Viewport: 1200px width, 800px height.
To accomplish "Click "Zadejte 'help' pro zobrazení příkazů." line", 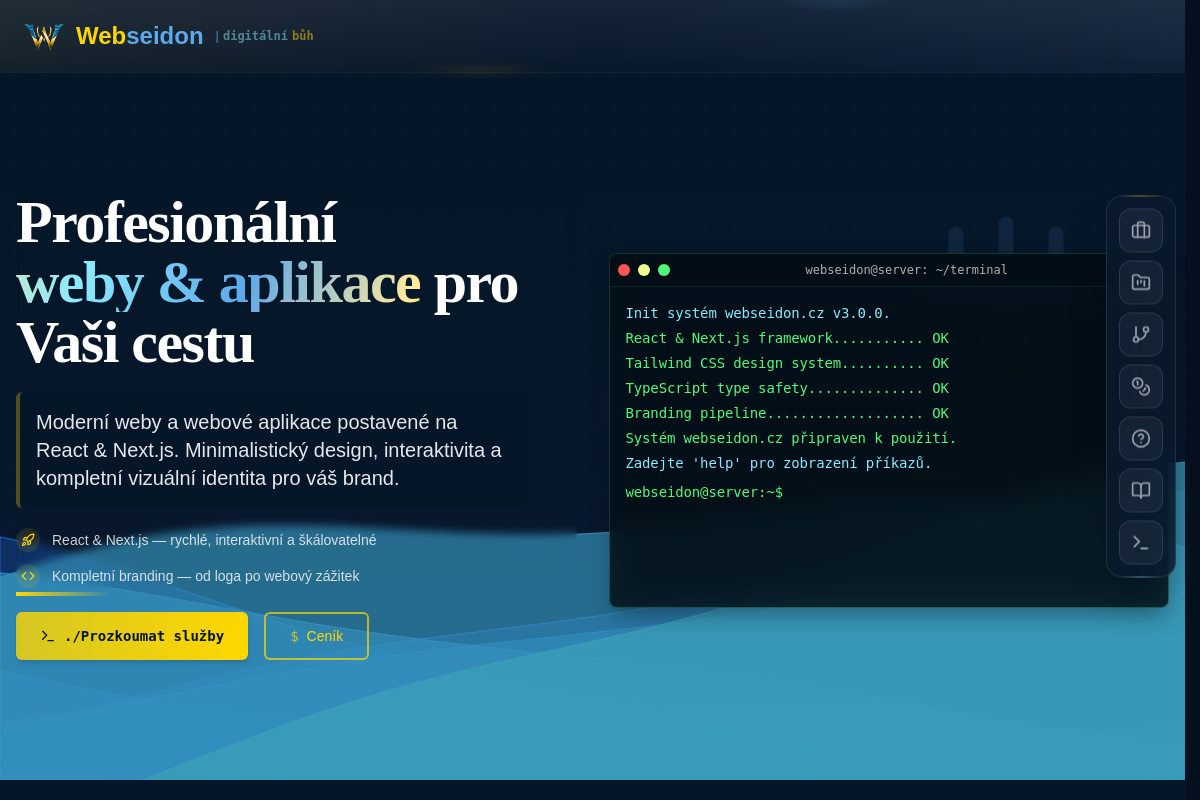I will [779, 463].
